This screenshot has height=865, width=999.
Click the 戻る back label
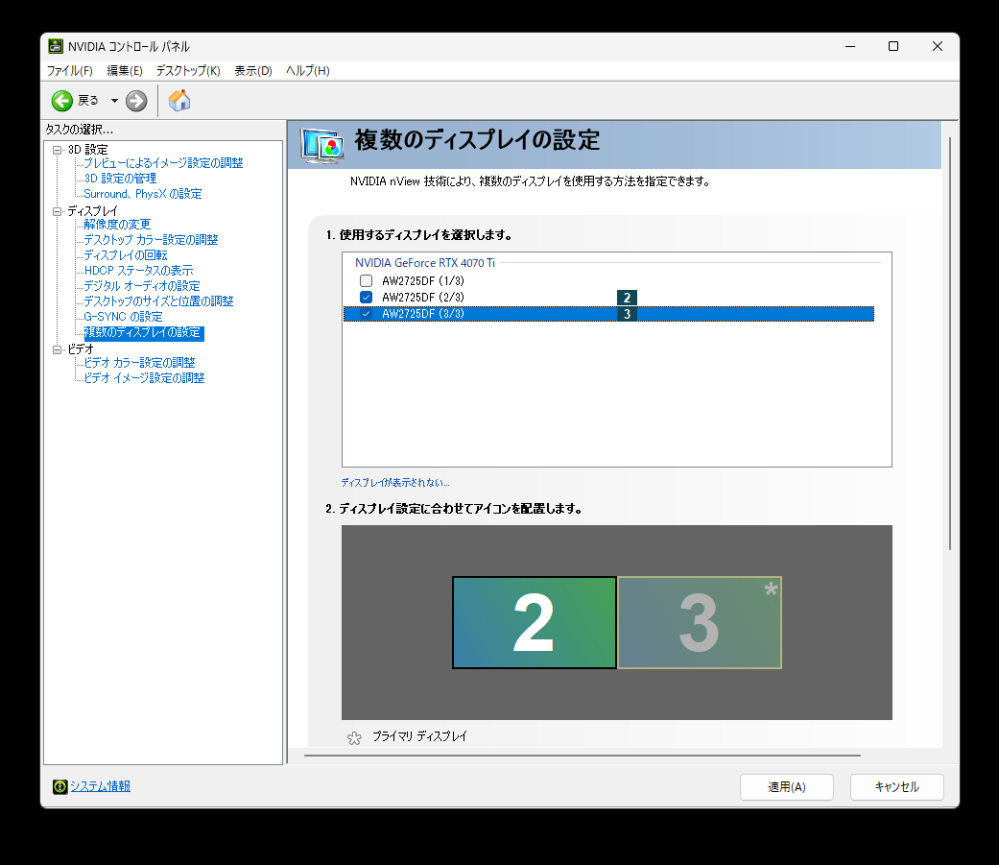tap(88, 101)
